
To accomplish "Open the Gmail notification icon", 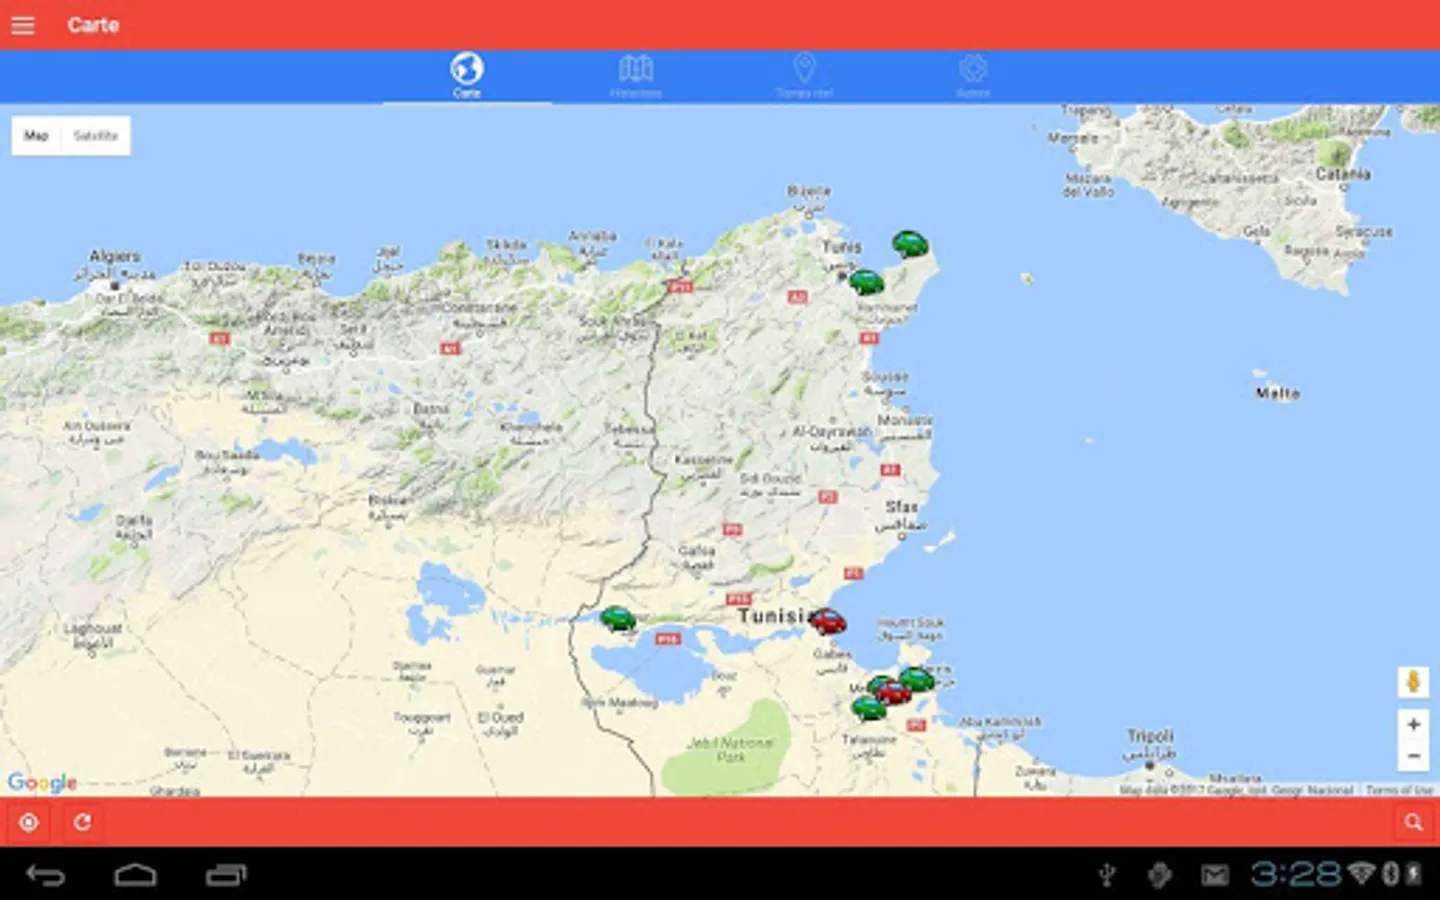I will pyautogui.click(x=1215, y=876).
